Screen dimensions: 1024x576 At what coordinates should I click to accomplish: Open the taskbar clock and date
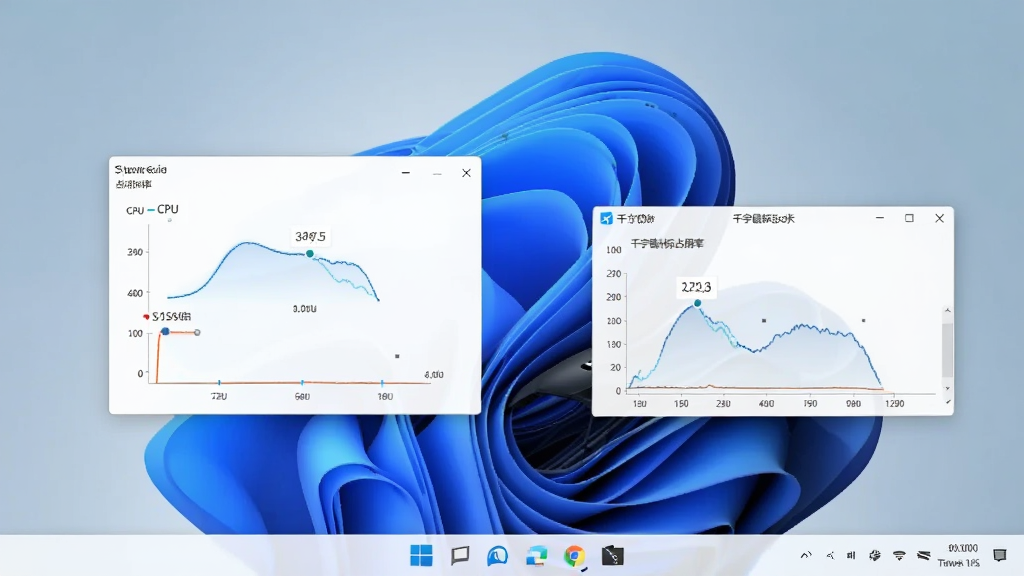(x=960, y=556)
